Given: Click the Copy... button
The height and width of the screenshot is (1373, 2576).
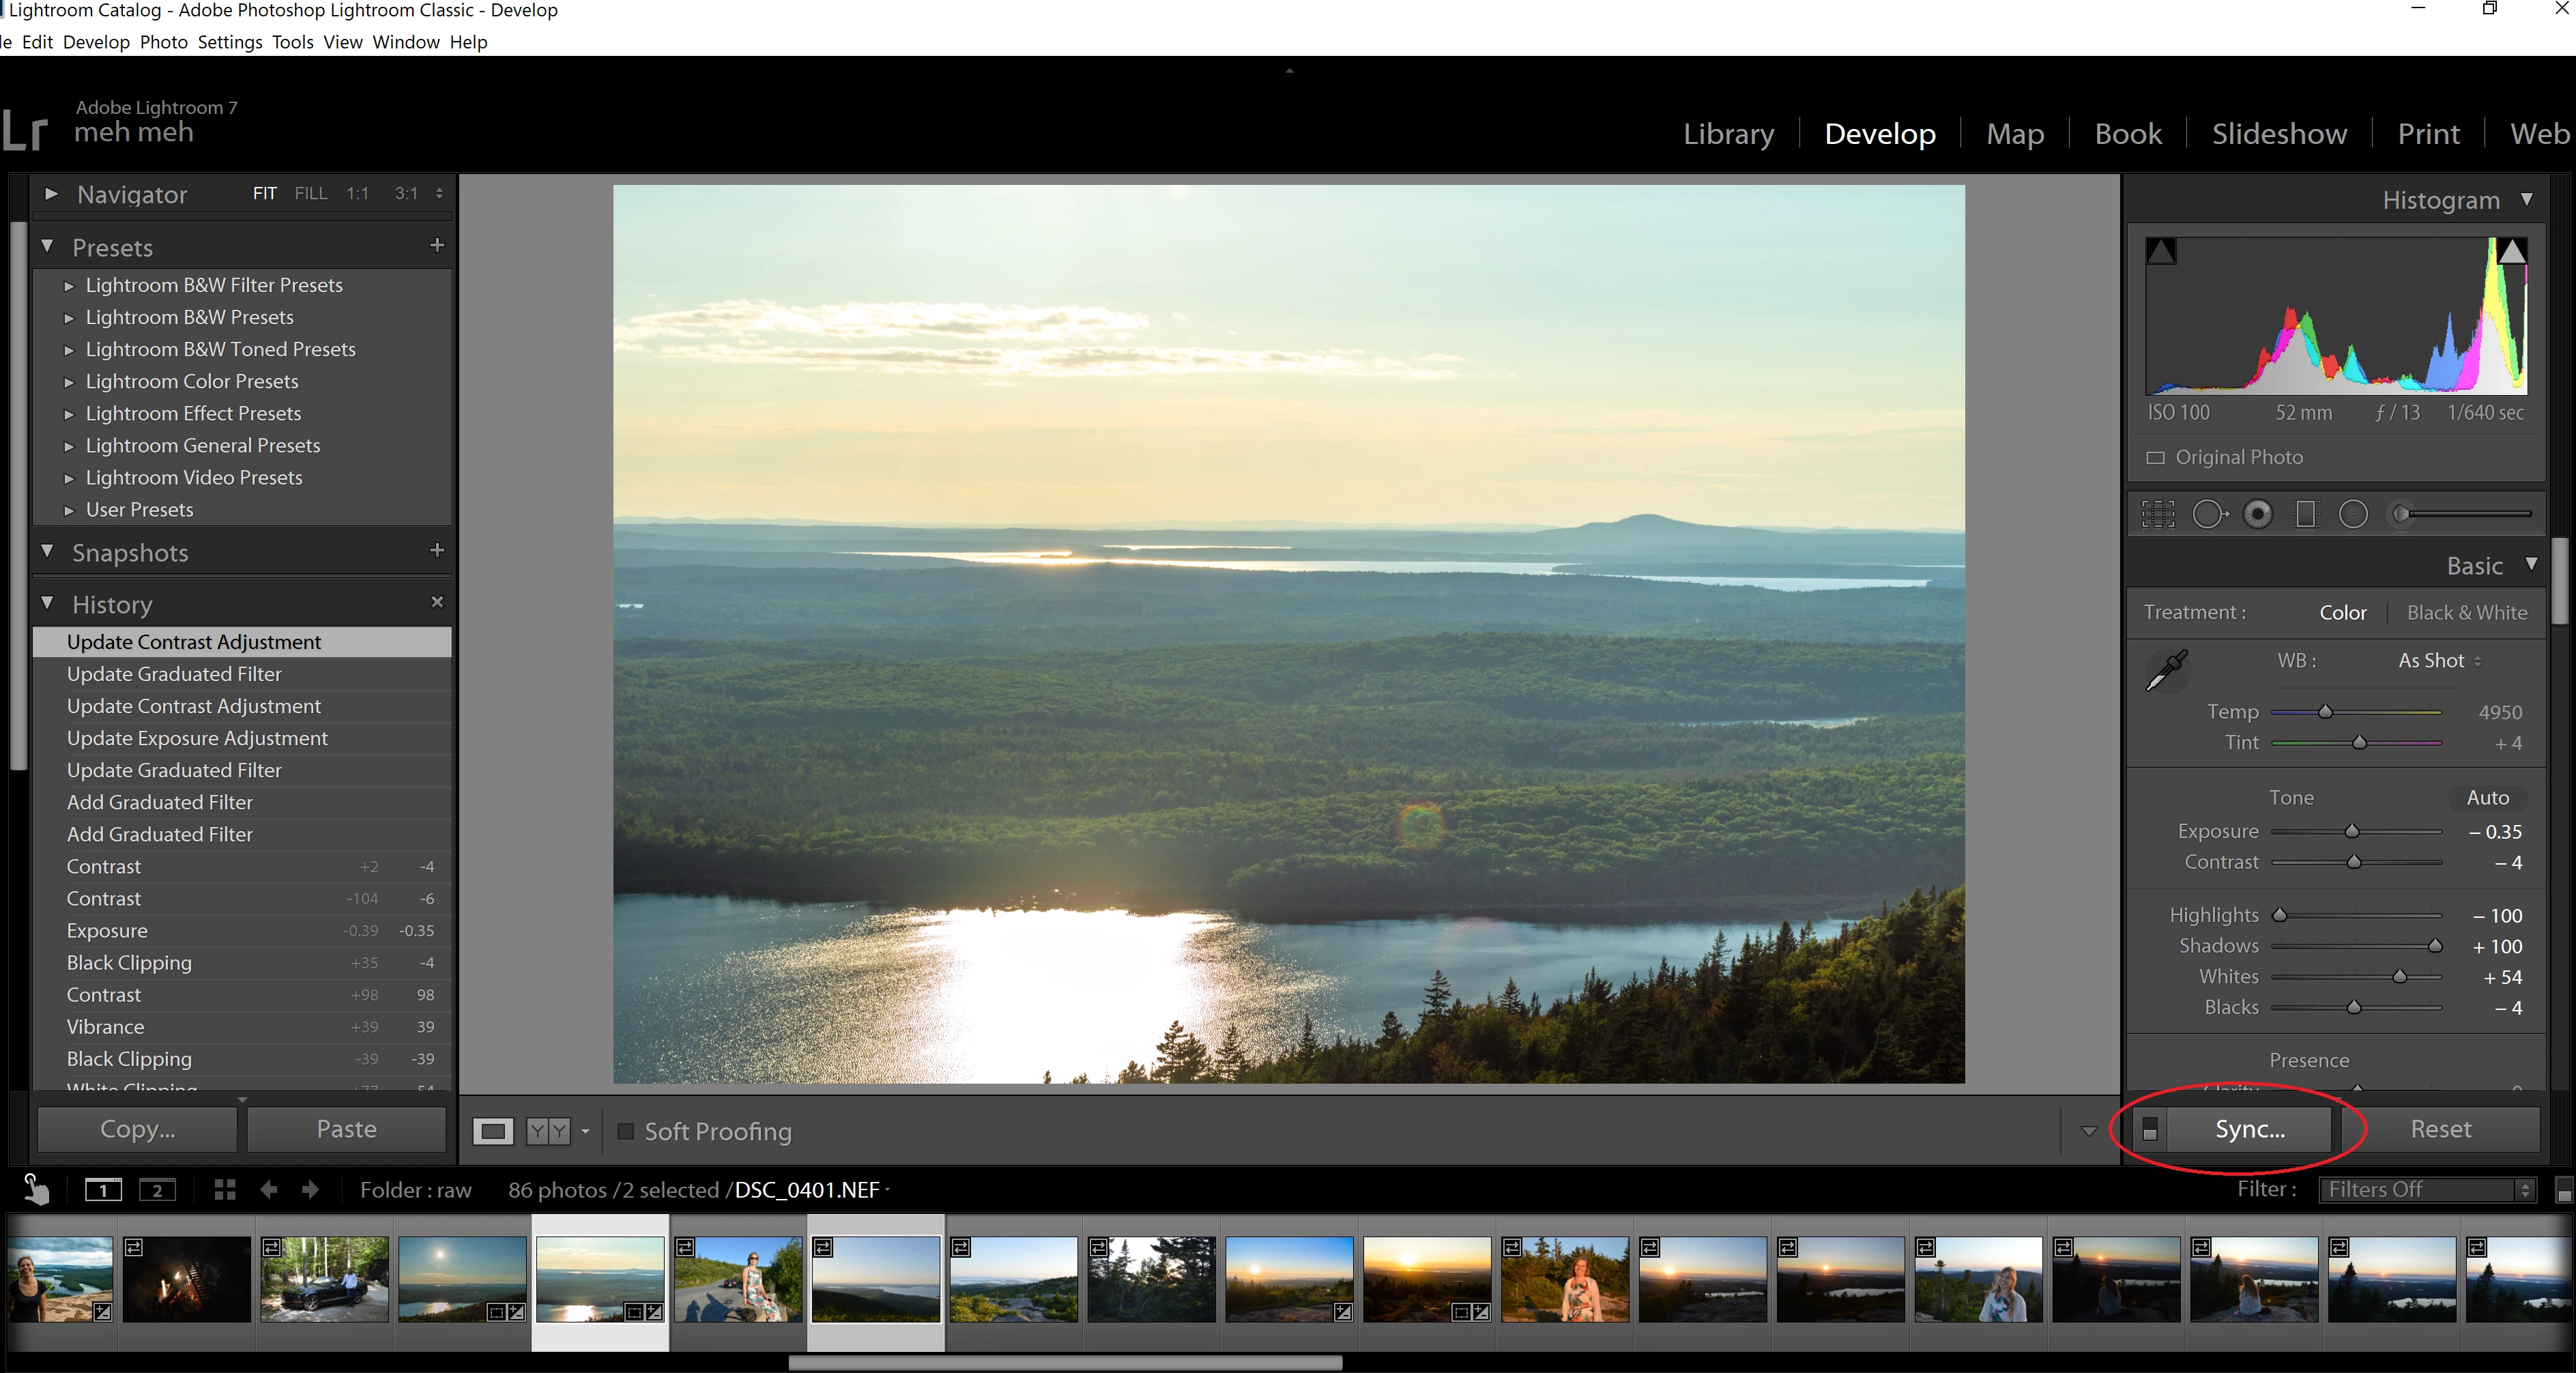Looking at the screenshot, I should pyautogui.click(x=137, y=1129).
